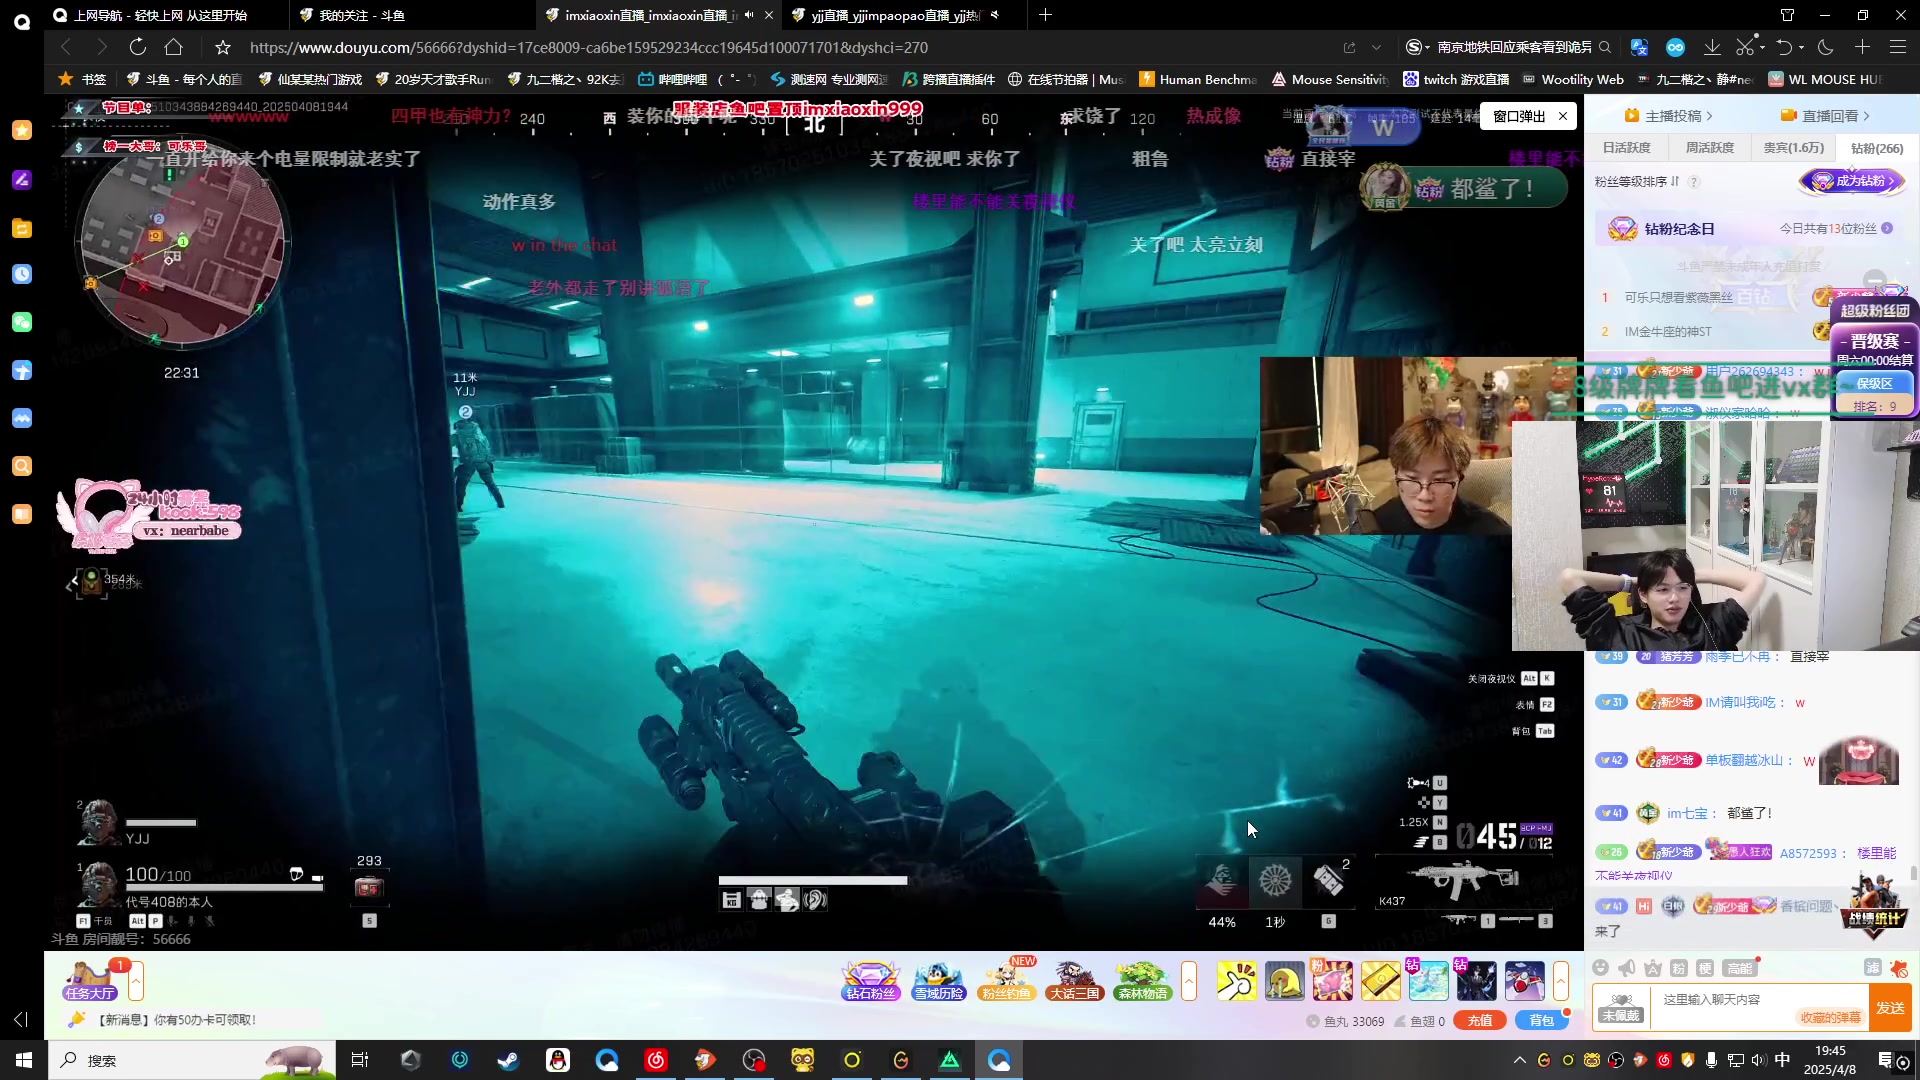The height and width of the screenshot is (1080, 1920).
Task: Toggle the block gift effects star icon
Action: (x=1899, y=968)
